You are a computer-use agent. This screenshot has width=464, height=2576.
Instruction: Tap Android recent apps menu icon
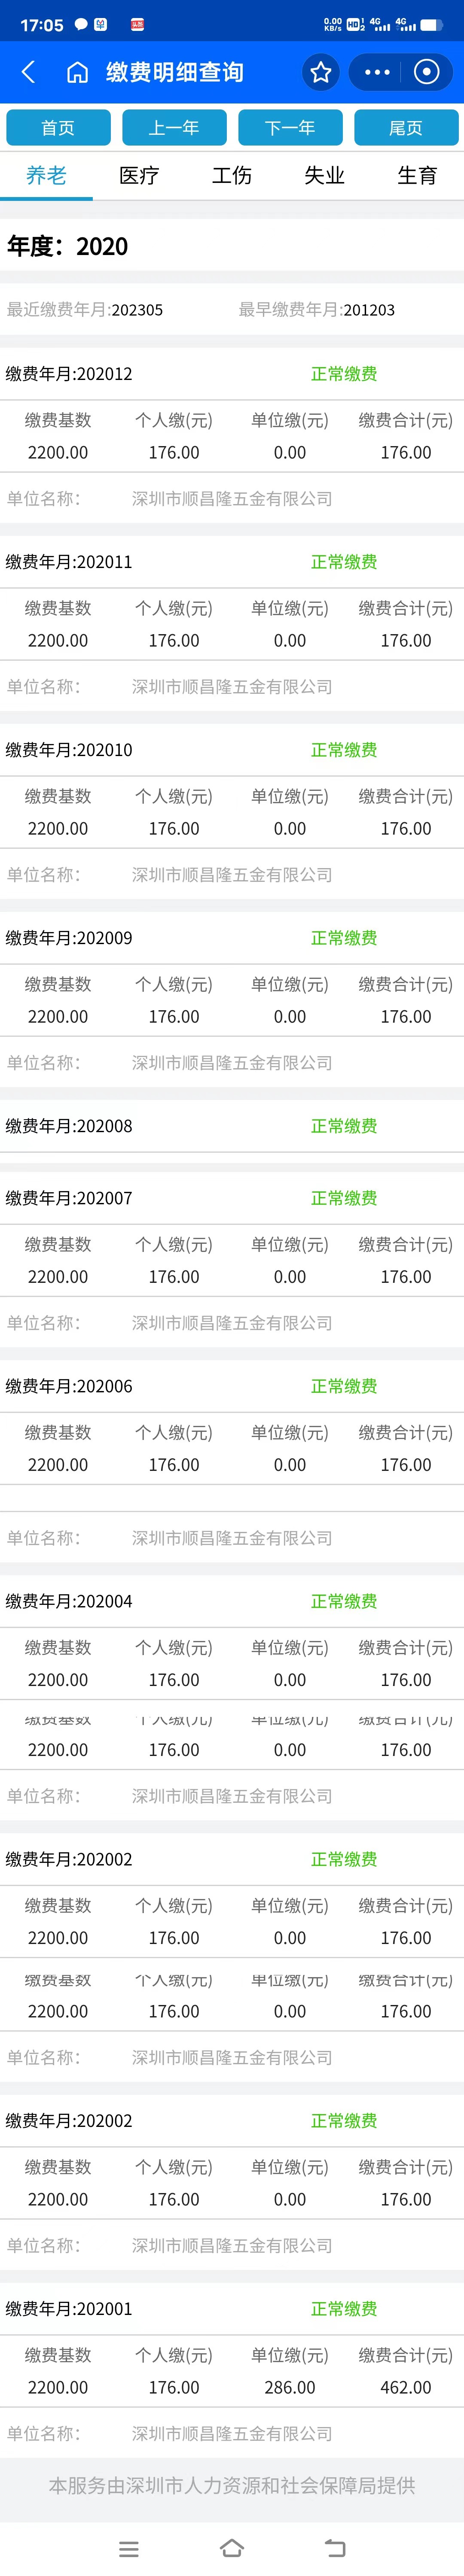(x=129, y=2548)
